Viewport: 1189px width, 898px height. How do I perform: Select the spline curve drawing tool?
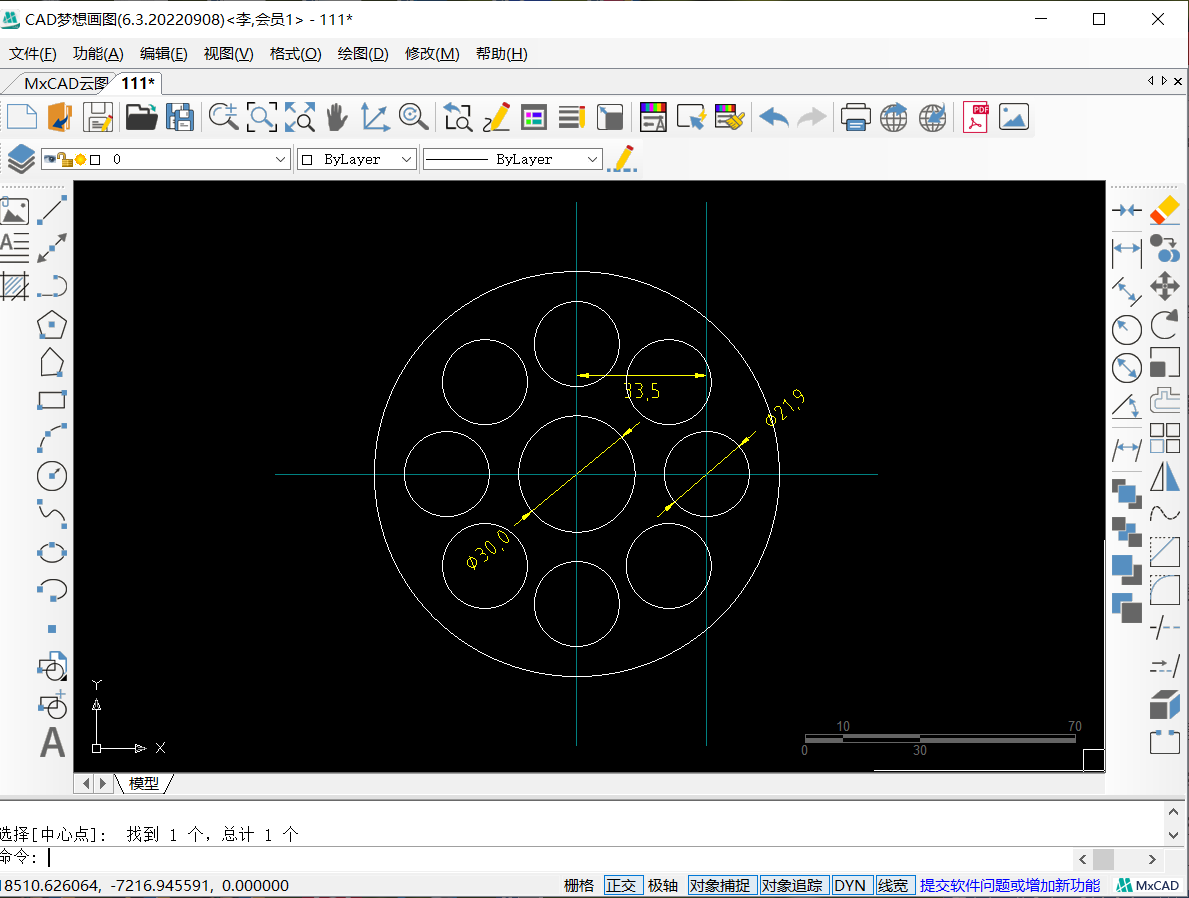tap(52, 513)
